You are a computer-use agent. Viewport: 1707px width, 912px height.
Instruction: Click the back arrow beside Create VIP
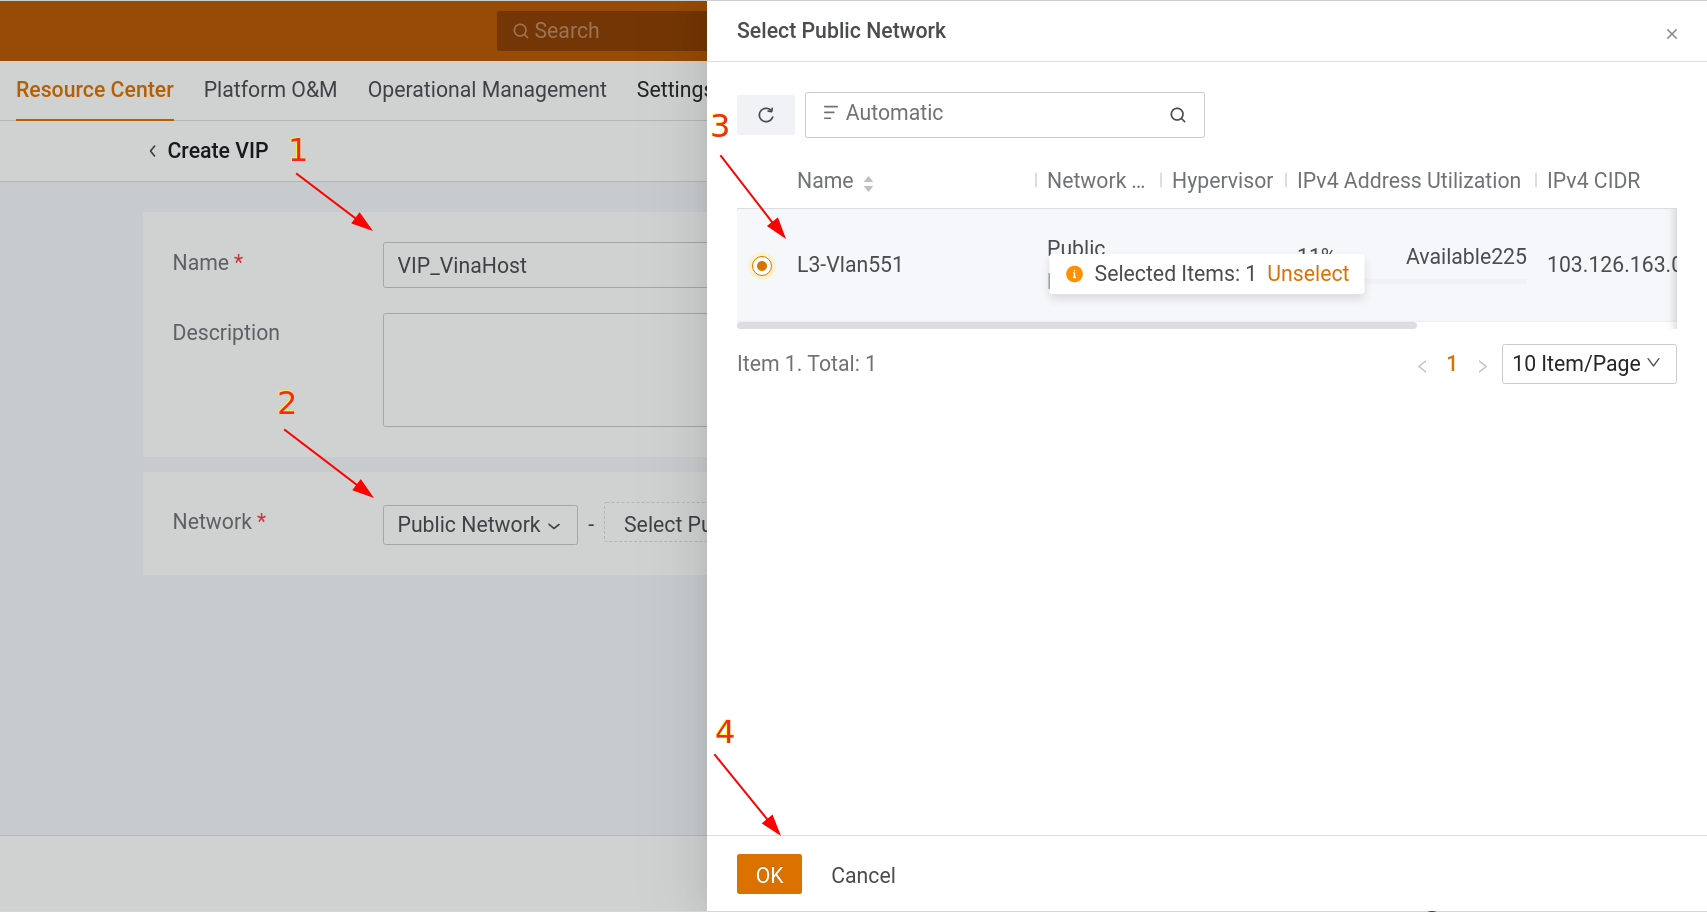click(152, 151)
